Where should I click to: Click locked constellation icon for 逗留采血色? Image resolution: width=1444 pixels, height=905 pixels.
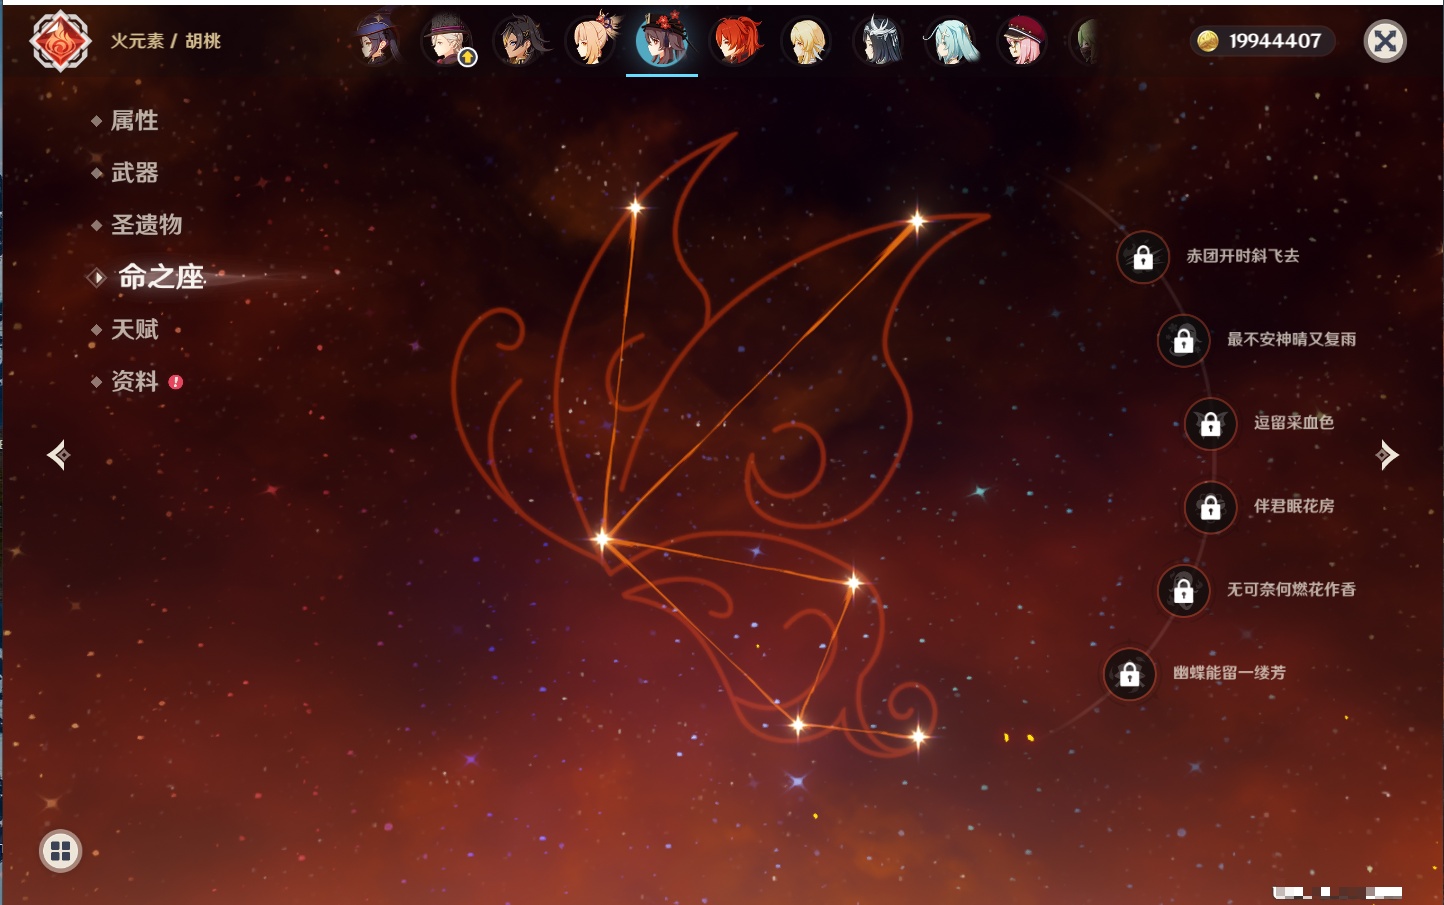point(1211,424)
